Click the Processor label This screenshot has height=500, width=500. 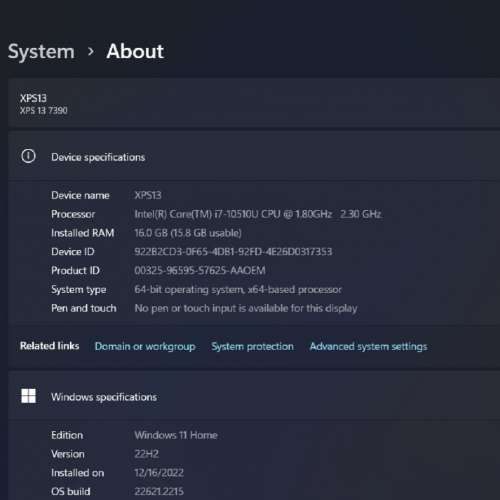tap(73, 214)
